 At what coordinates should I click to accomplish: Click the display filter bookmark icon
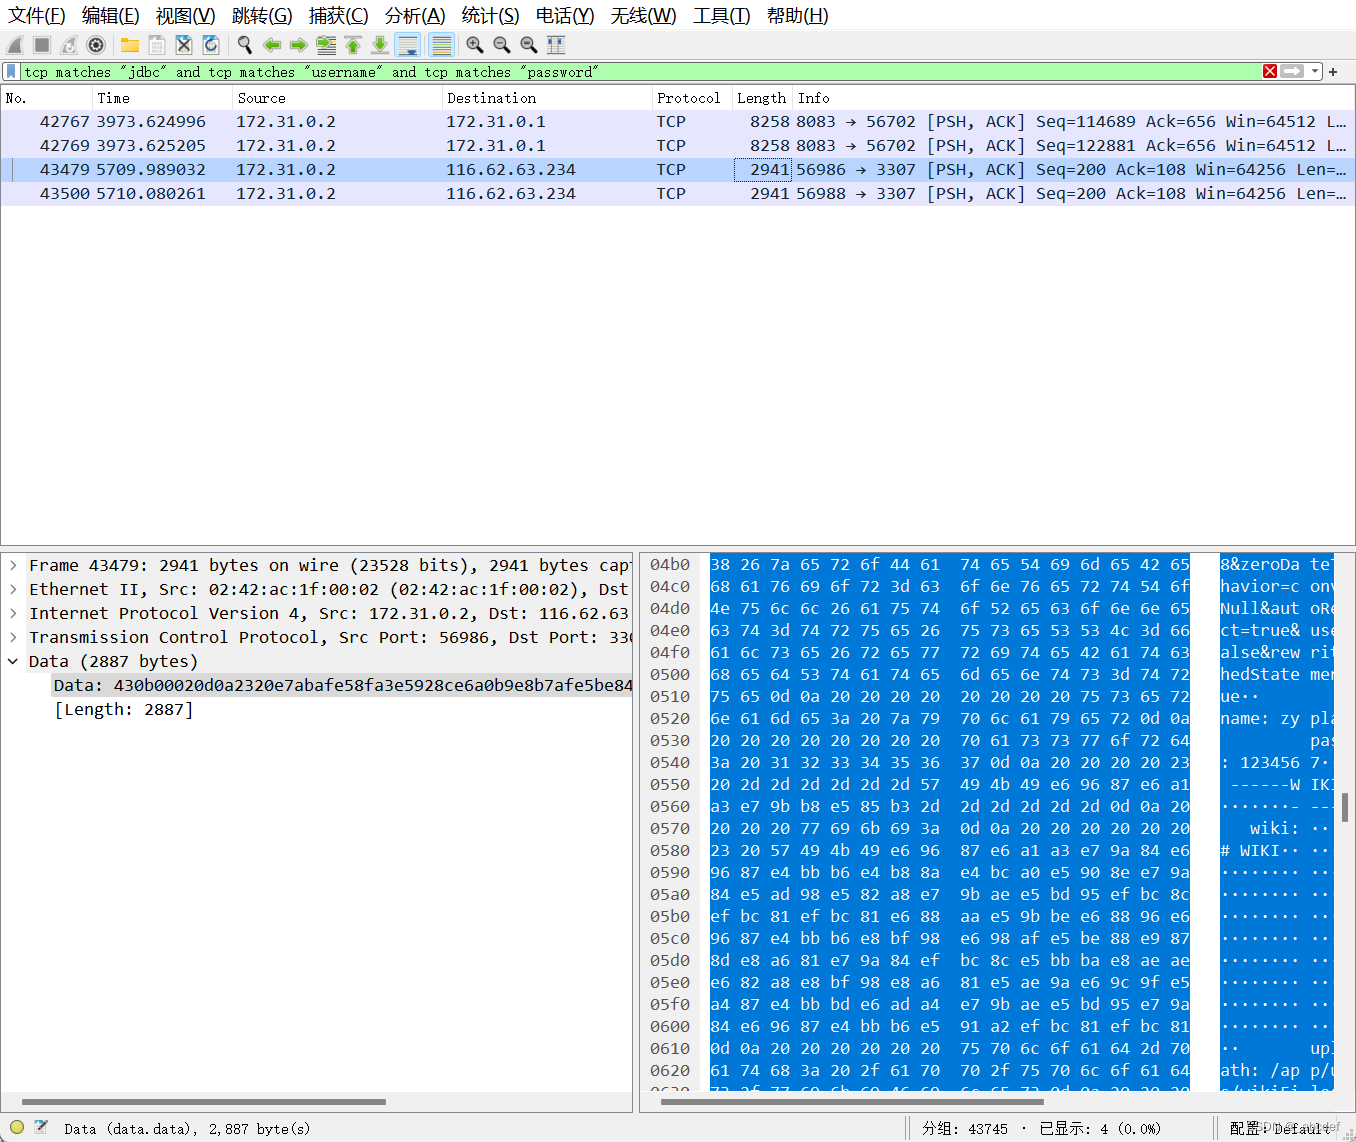[x=11, y=71]
